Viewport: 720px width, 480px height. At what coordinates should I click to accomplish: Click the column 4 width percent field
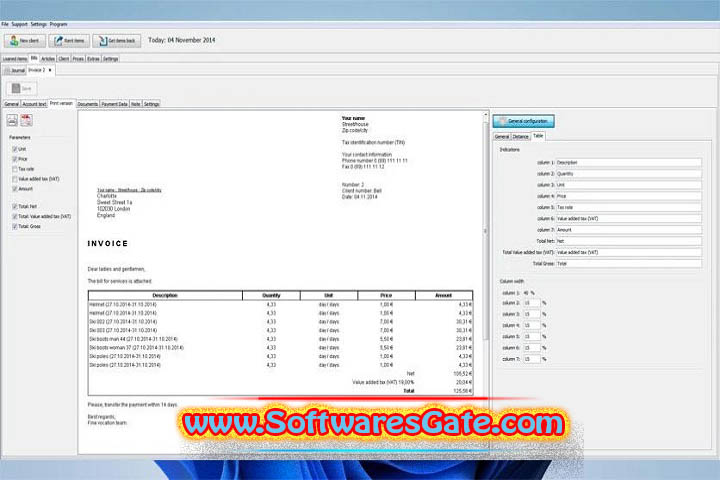tap(531, 326)
